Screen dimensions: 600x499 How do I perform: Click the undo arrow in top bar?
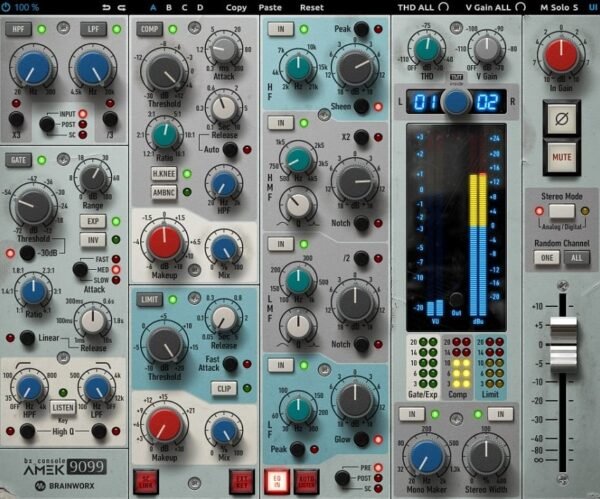[106, 7]
